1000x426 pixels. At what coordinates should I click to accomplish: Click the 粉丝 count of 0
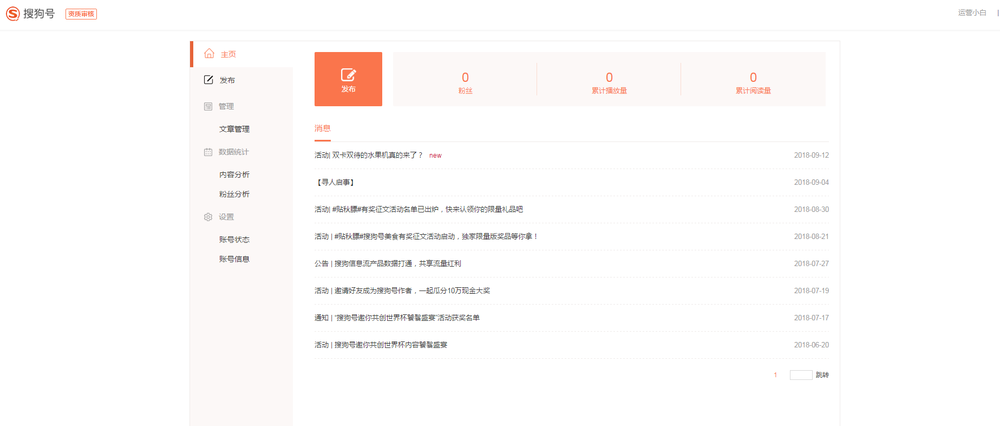pos(465,78)
